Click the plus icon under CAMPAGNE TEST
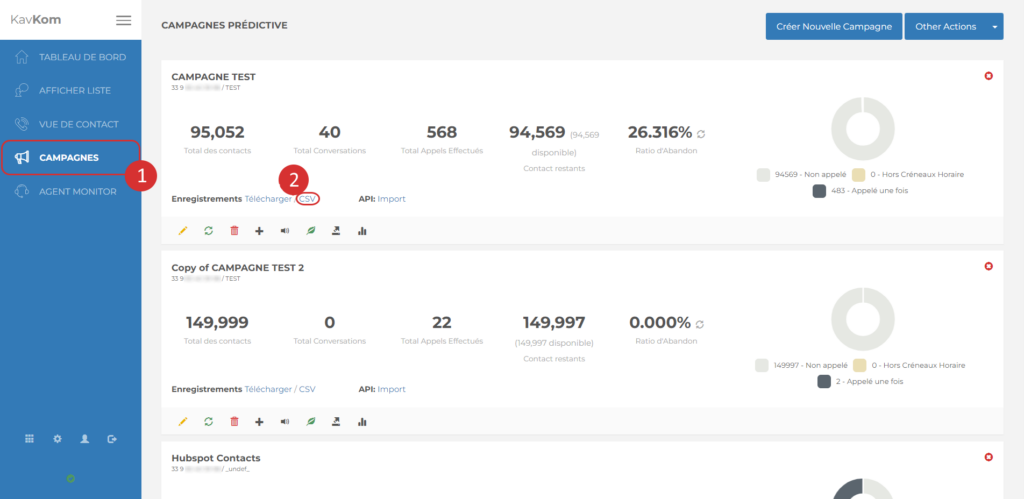This screenshot has height=499, width=1024. pos(259,231)
